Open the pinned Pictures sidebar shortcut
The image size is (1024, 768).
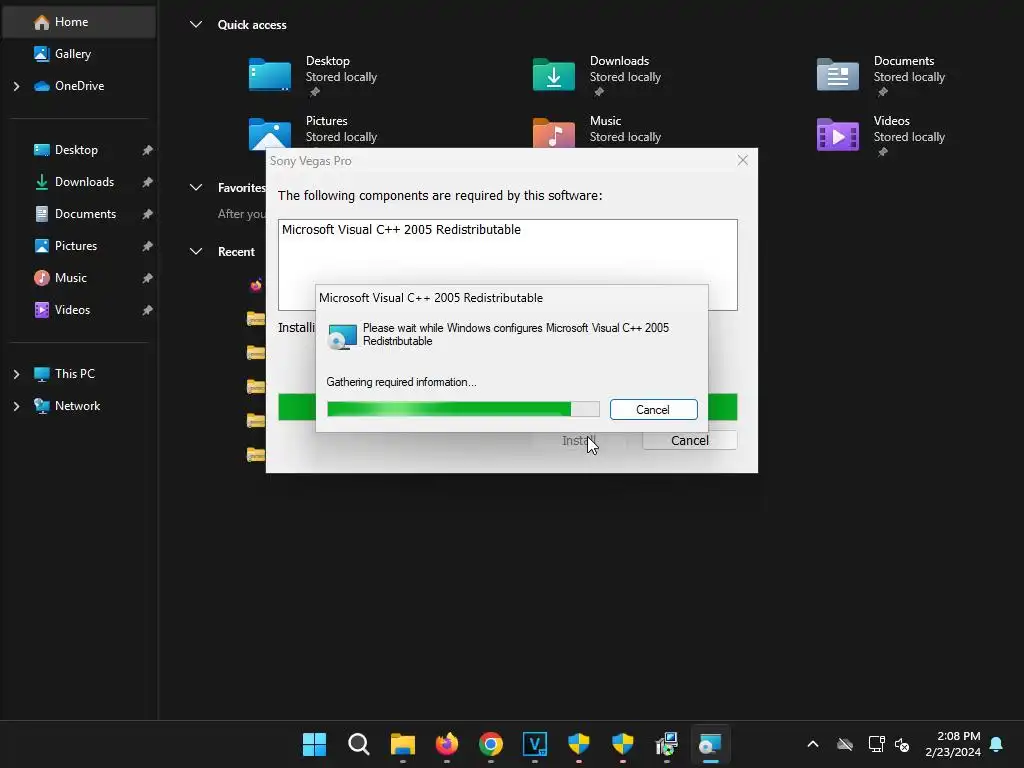point(76,246)
